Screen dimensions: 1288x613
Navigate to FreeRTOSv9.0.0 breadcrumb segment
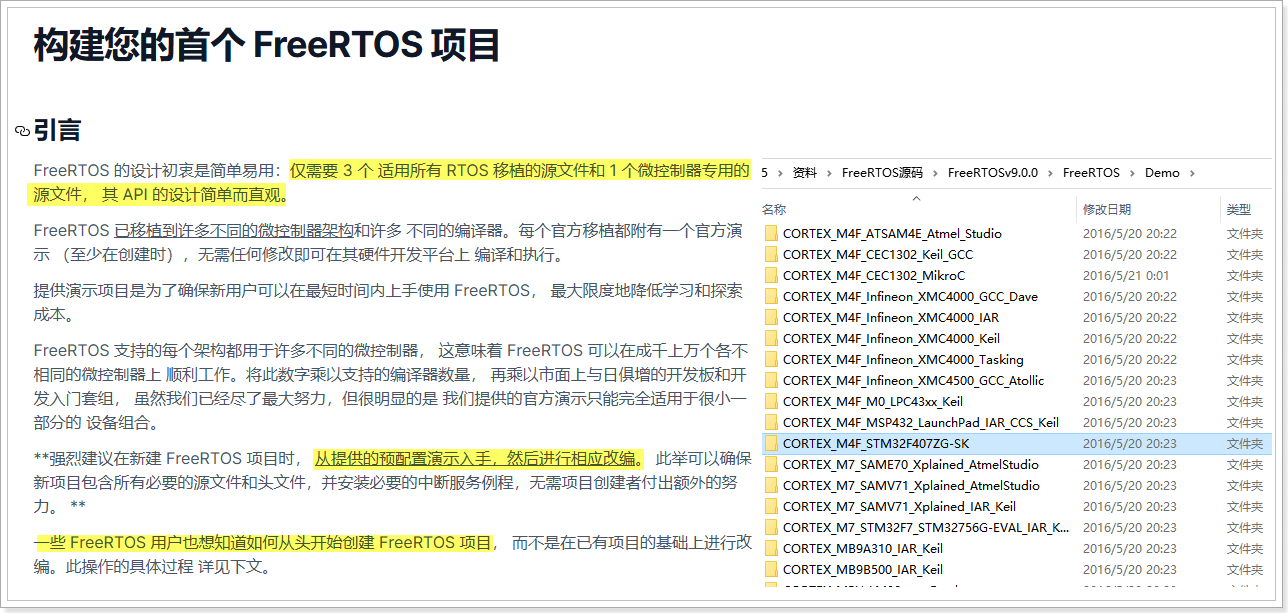click(993, 173)
